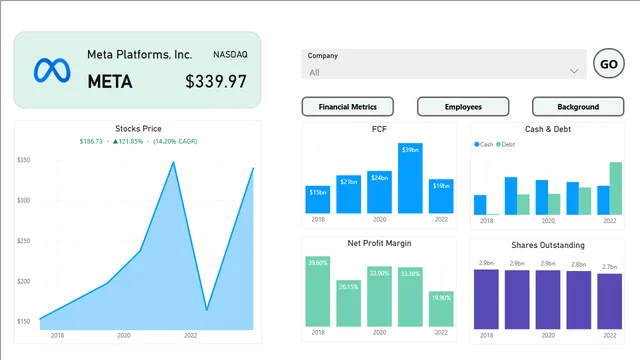The width and height of the screenshot is (640, 360).
Task: Select the 26.15% Net Profit Margin bar
Action: pyautogui.click(x=349, y=303)
